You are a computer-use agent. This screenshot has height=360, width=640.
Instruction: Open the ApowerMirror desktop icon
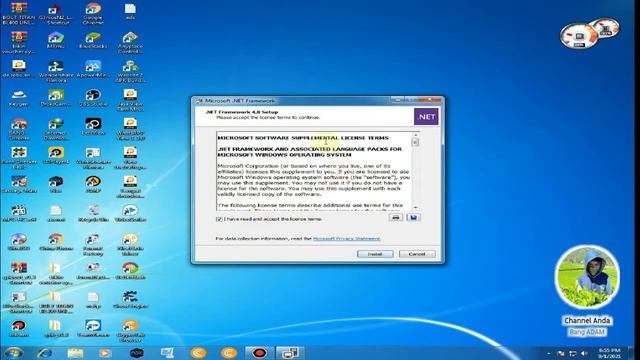pos(93,69)
